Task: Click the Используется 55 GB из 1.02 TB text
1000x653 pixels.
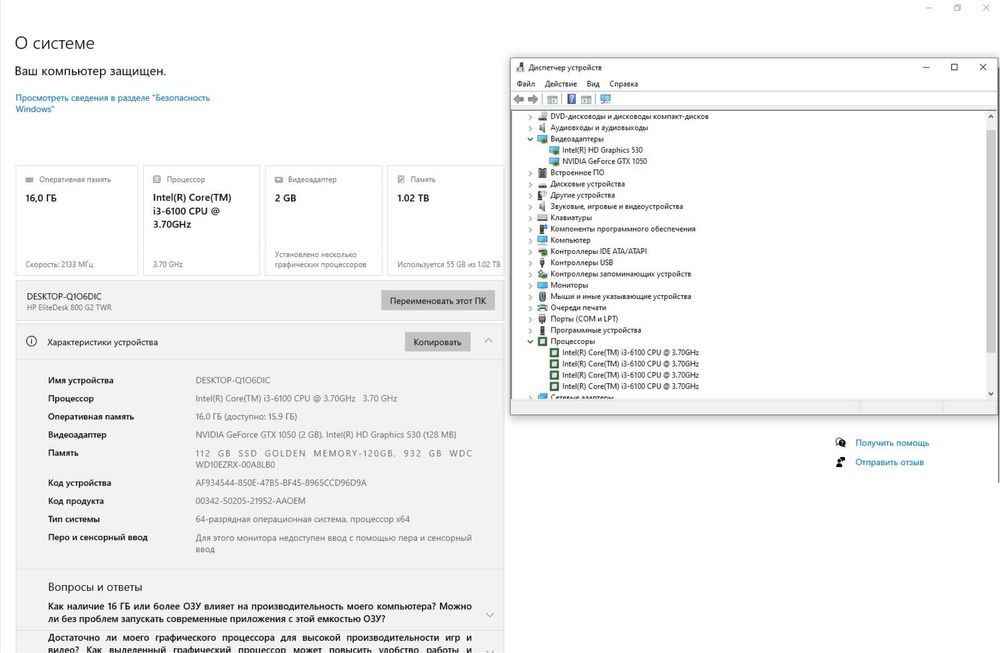Action: tap(448, 264)
